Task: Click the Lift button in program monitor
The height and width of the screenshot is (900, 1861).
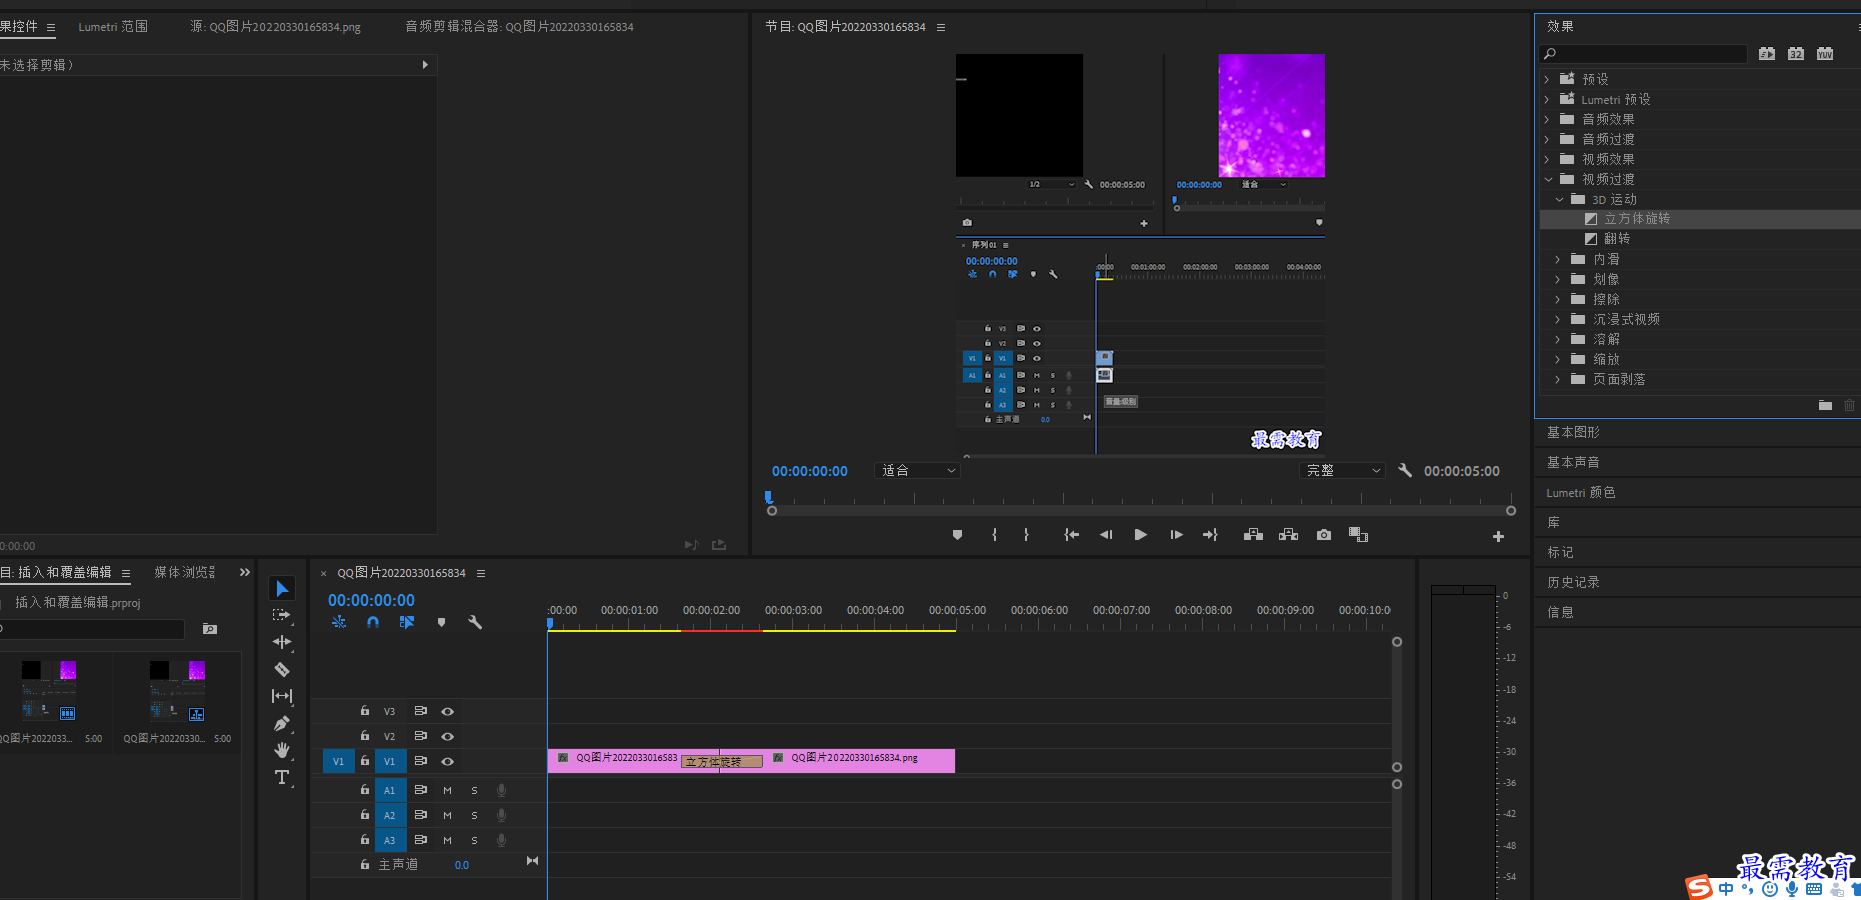Action: click(1253, 535)
